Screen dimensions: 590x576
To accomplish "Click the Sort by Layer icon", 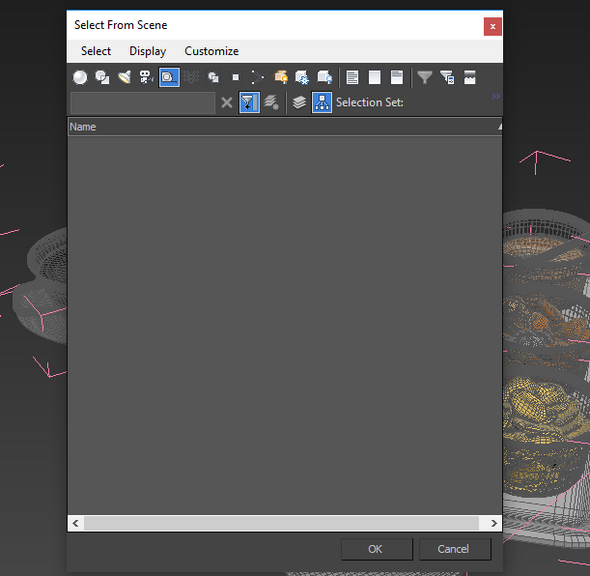I will (x=299, y=102).
